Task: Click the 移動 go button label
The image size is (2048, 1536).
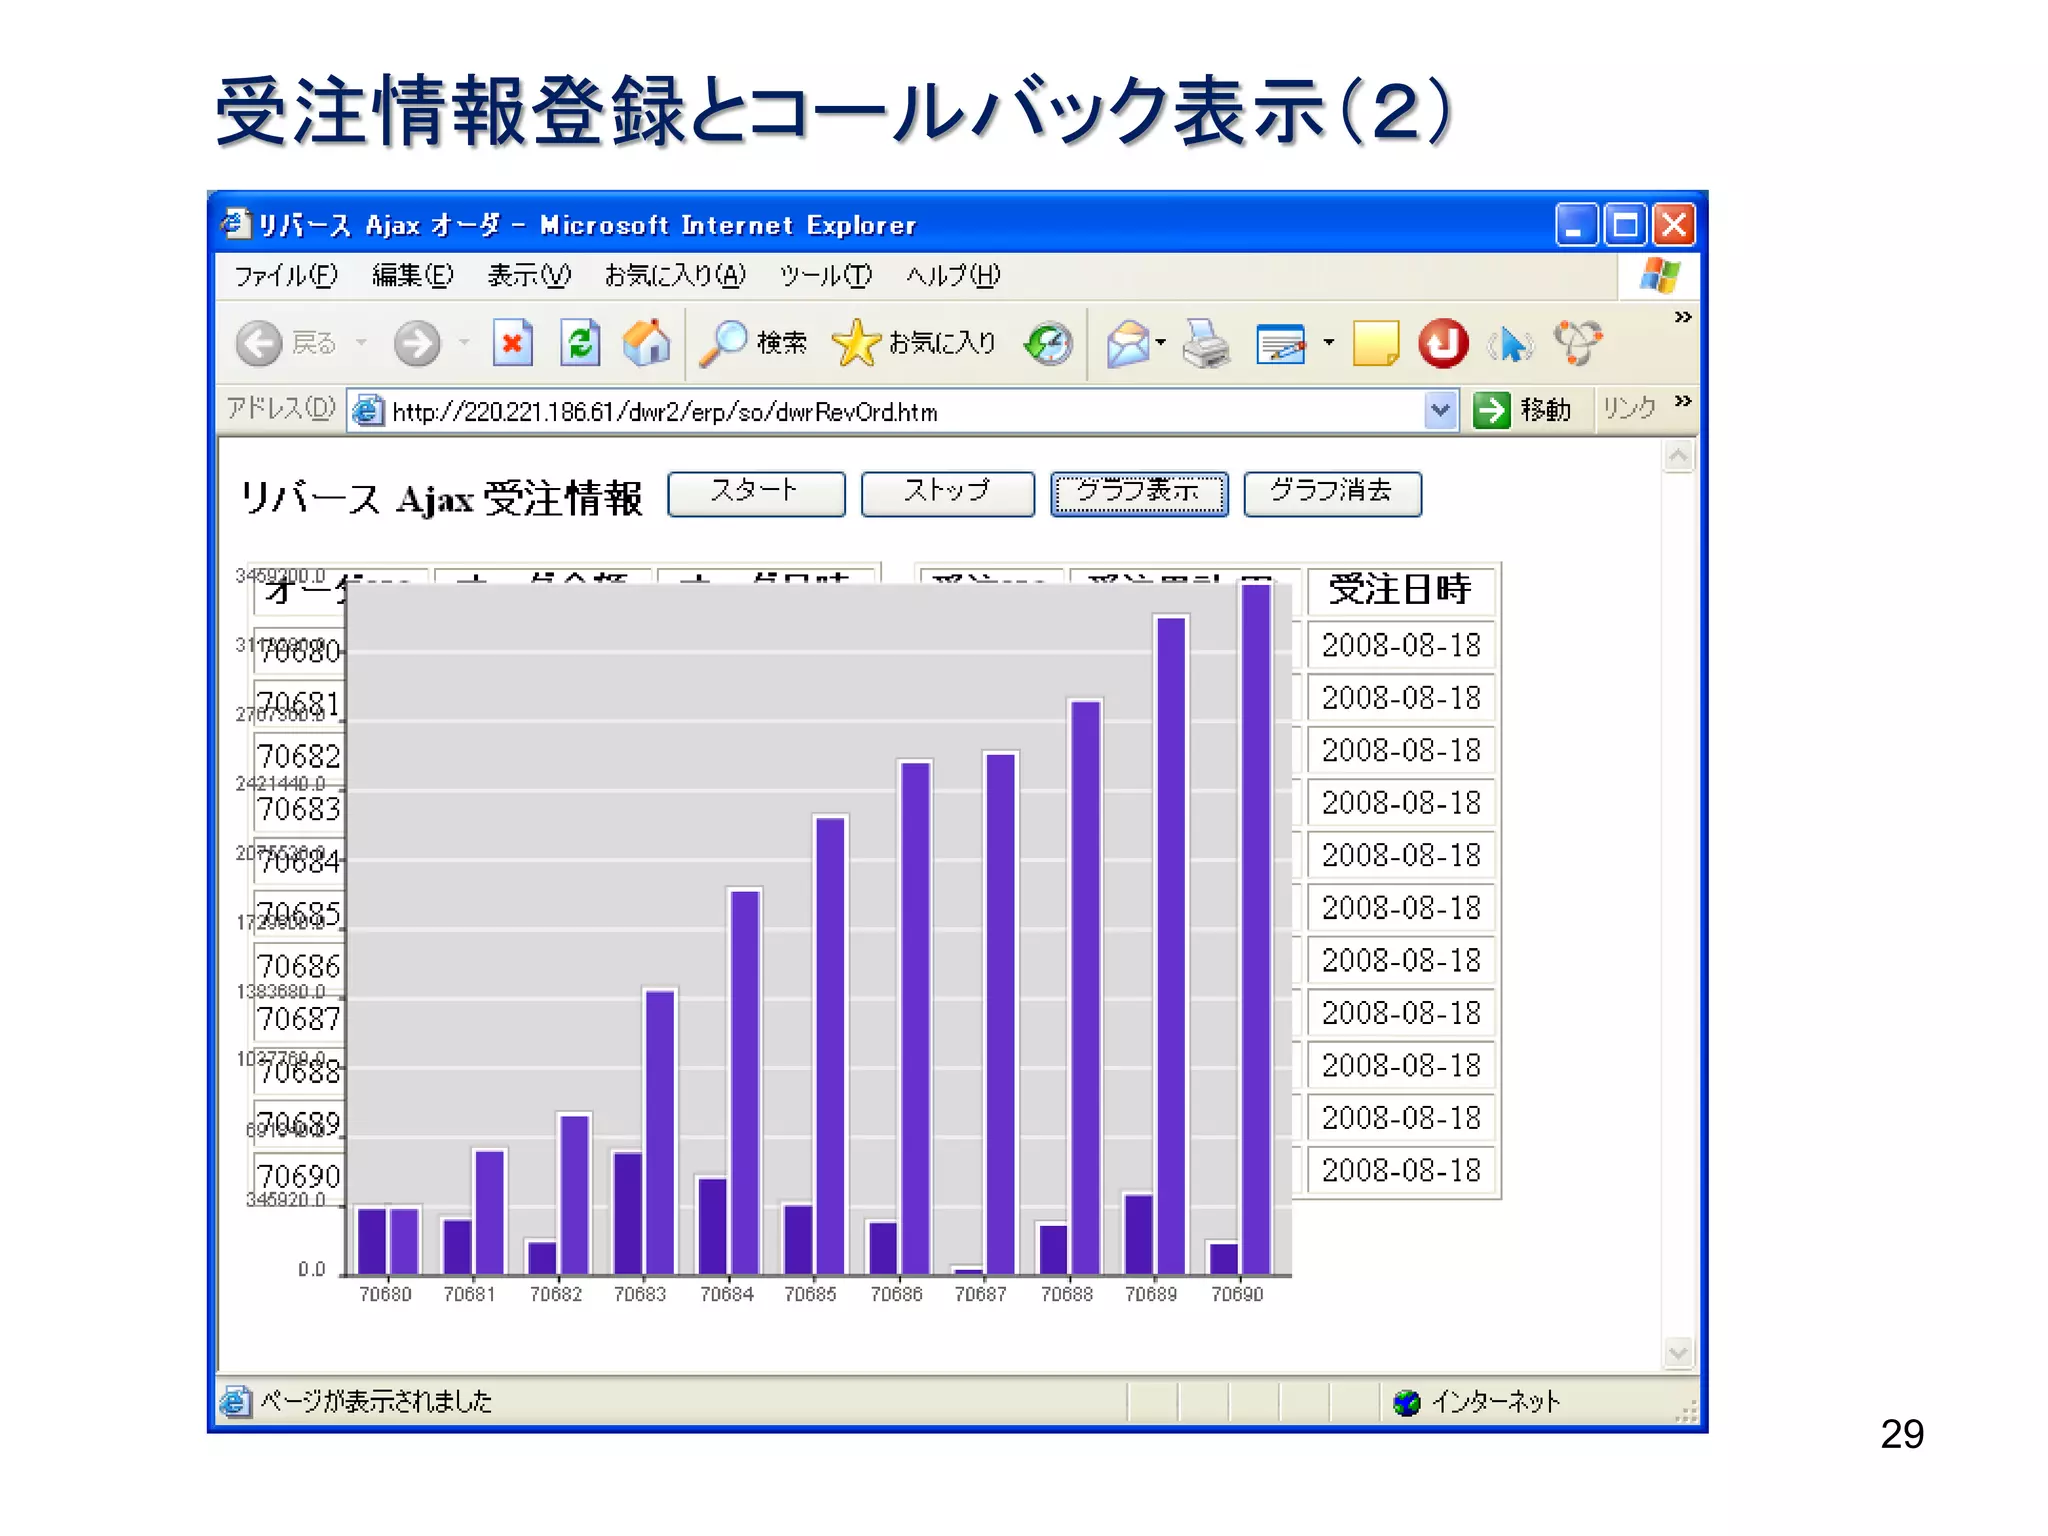Action: (x=1545, y=410)
